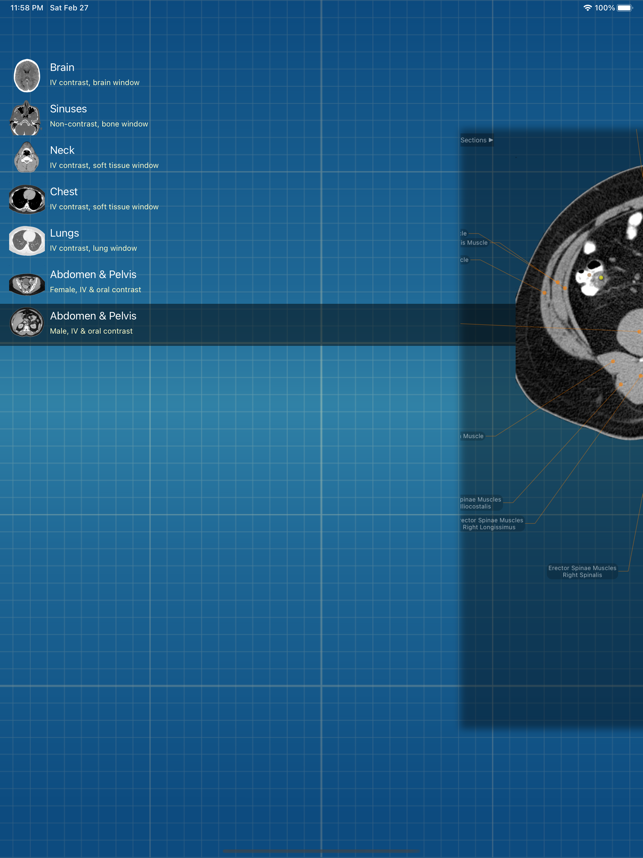
Task: Choose the 'IV contrast, lung window' series
Action: tap(94, 248)
